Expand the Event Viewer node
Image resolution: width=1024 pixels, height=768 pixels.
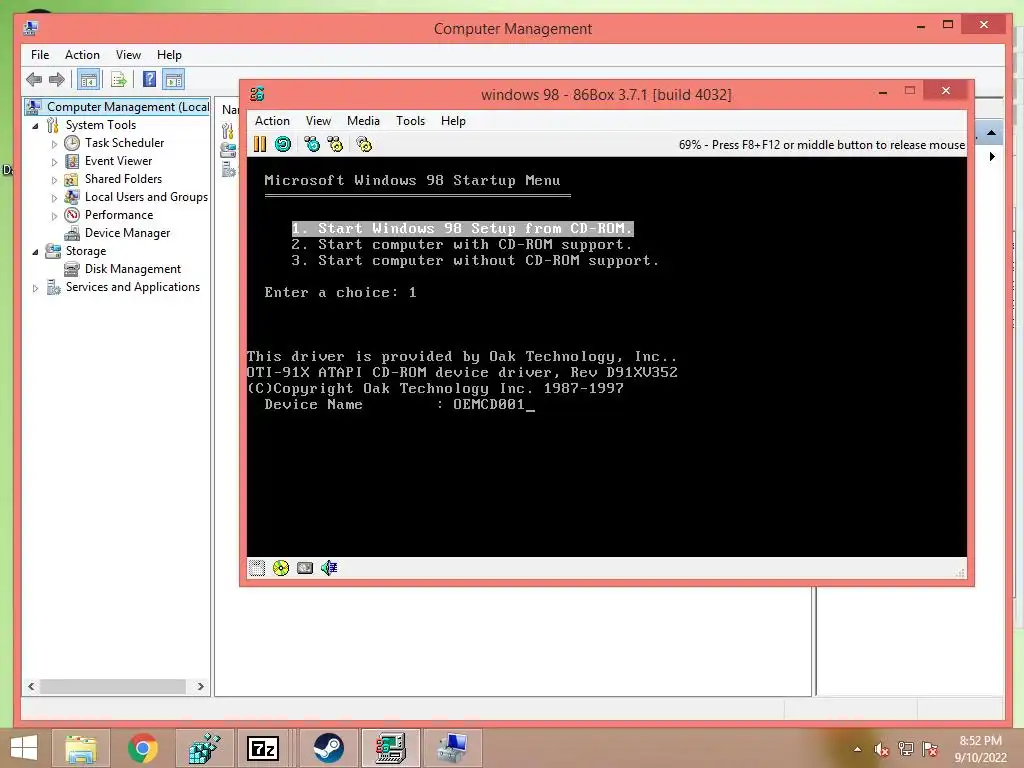(x=54, y=161)
